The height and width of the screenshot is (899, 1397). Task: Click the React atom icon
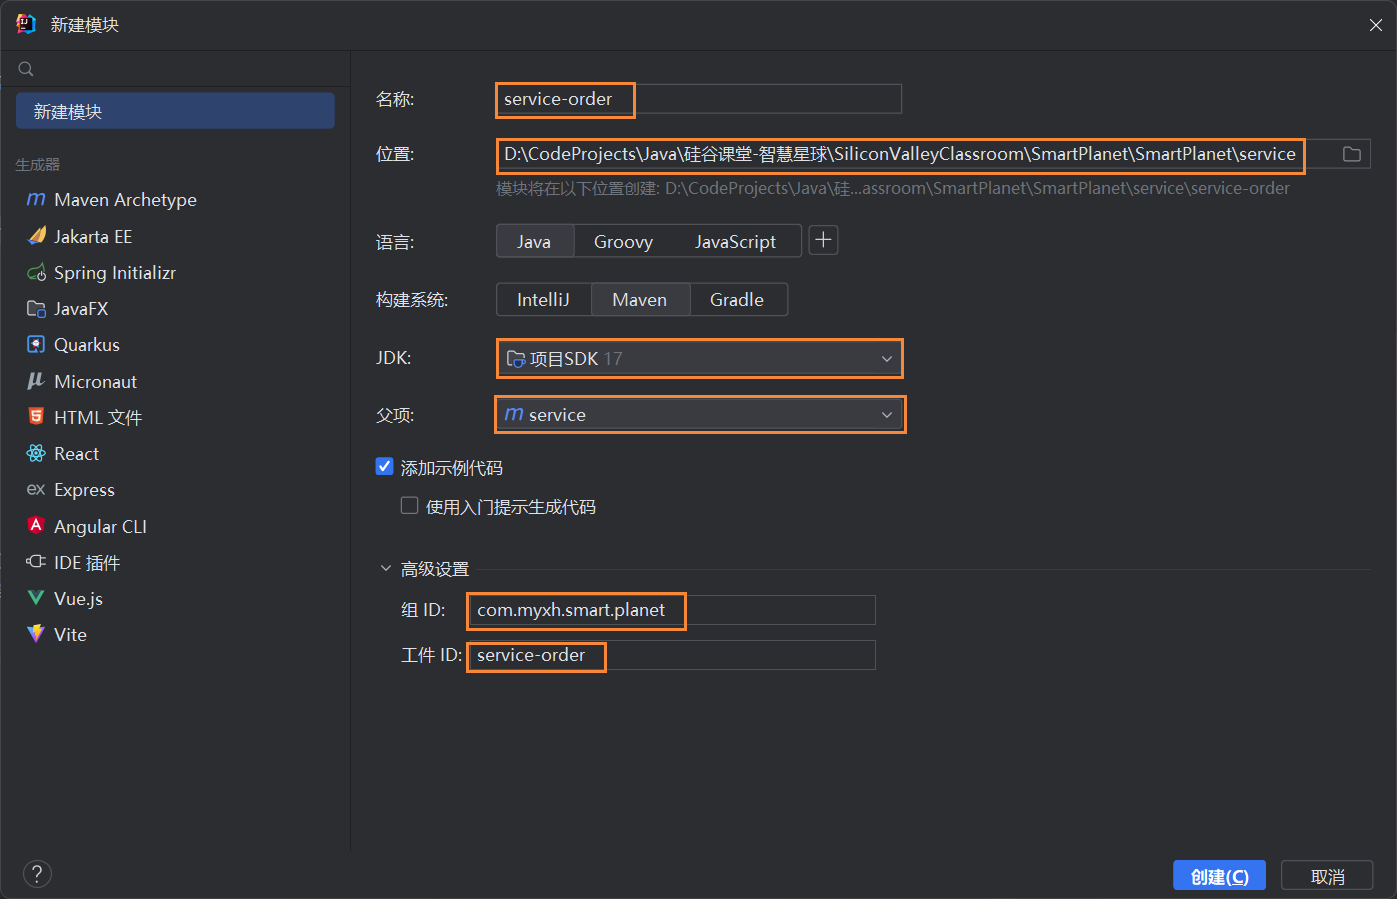pos(36,453)
